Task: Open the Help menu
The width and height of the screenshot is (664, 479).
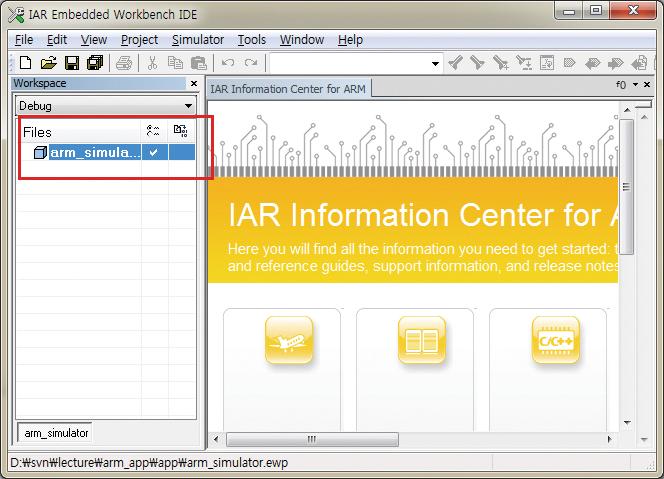Action: (x=350, y=40)
